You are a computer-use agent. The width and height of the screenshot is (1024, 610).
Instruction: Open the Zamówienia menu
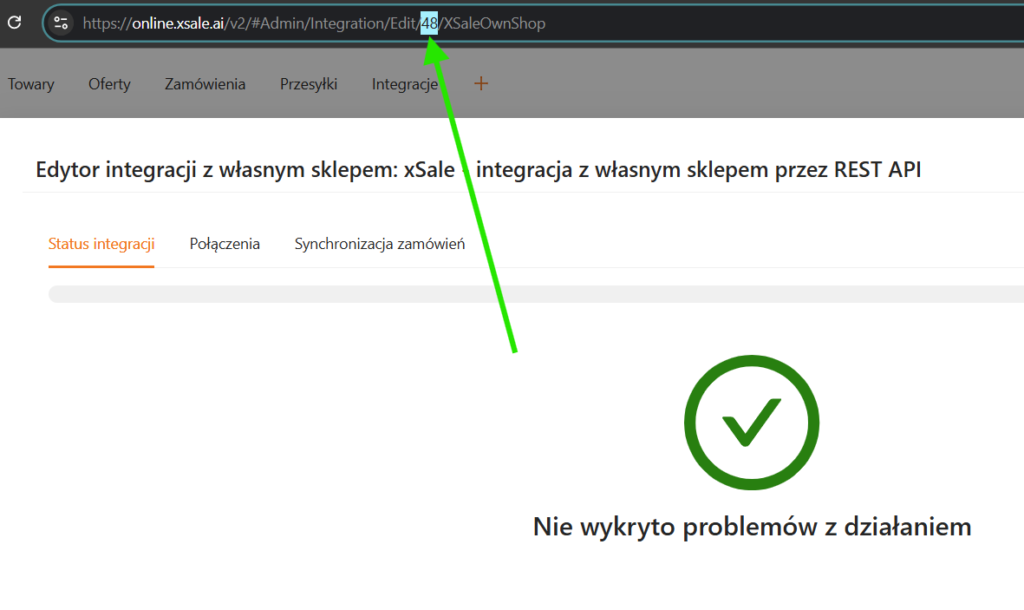(205, 84)
